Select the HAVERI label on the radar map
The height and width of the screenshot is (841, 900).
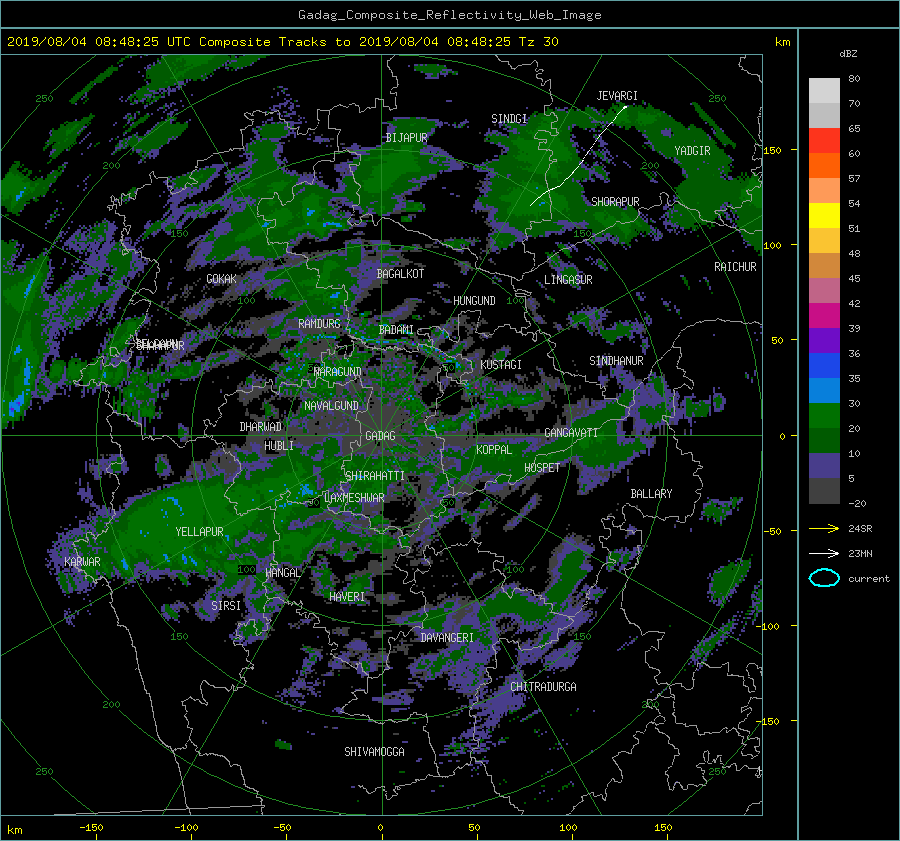click(x=347, y=597)
